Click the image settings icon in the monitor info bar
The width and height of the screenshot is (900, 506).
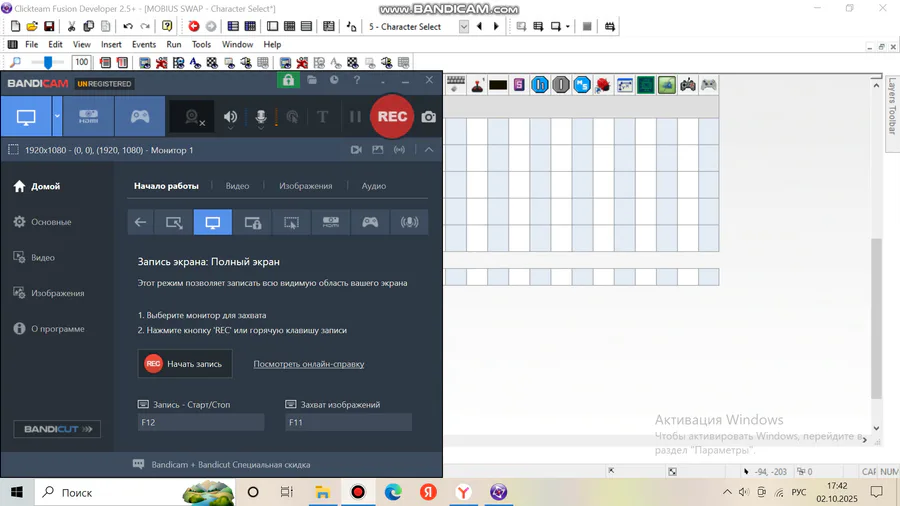[378, 150]
